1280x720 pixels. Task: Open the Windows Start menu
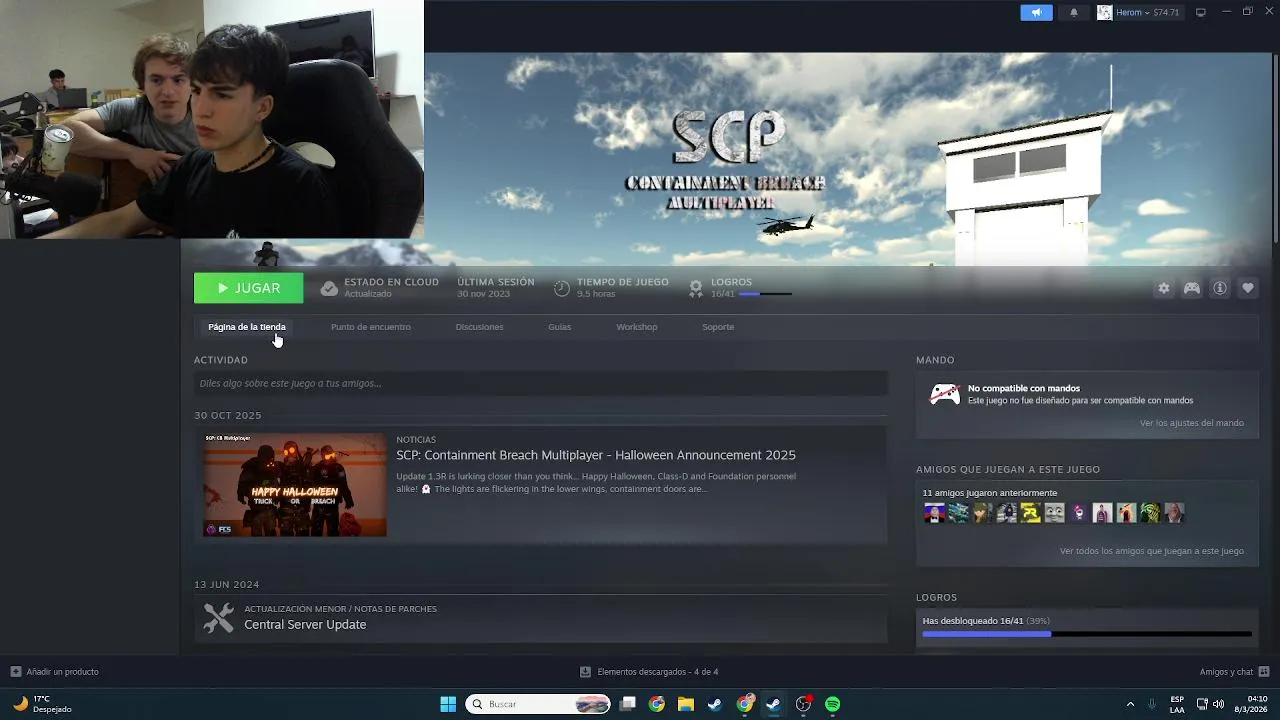coord(448,704)
